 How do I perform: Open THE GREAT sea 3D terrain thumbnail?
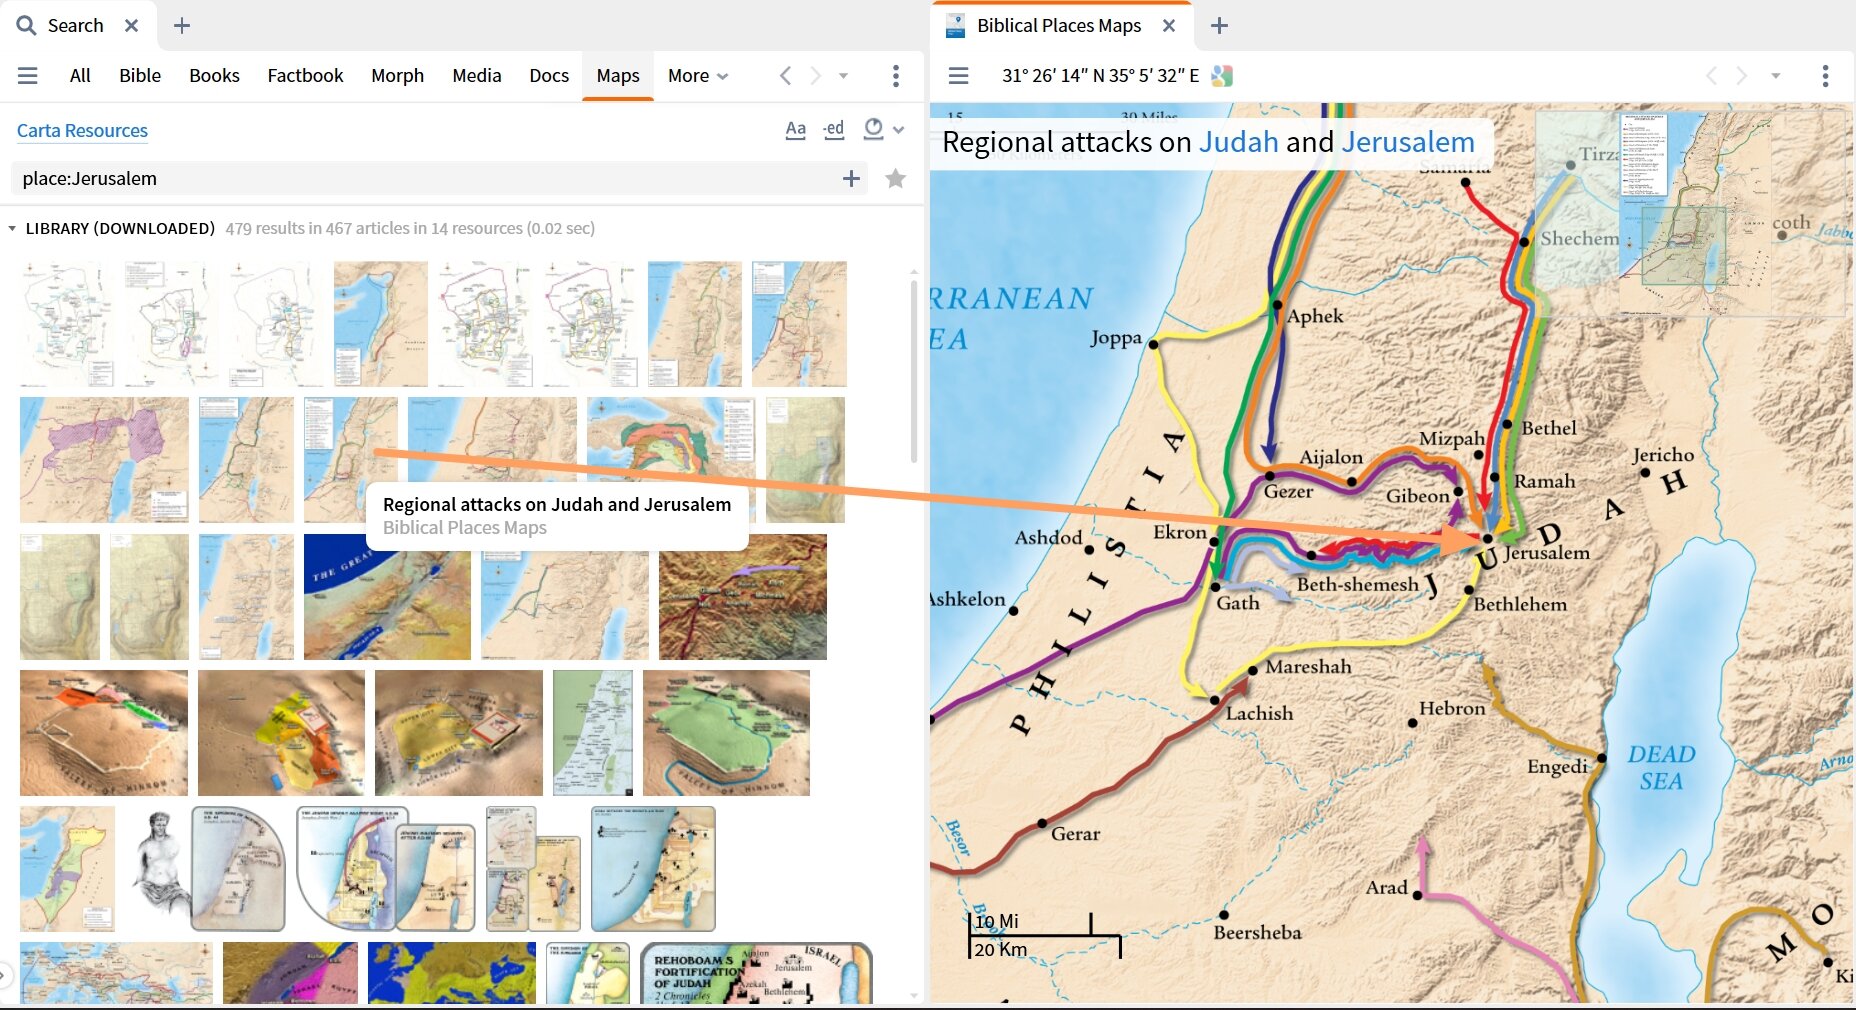tap(386, 596)
